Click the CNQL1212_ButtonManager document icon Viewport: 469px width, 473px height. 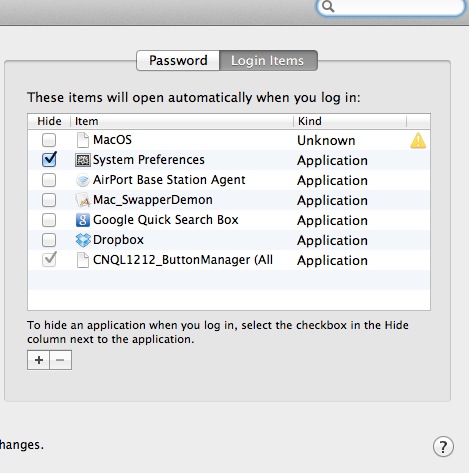82,260
